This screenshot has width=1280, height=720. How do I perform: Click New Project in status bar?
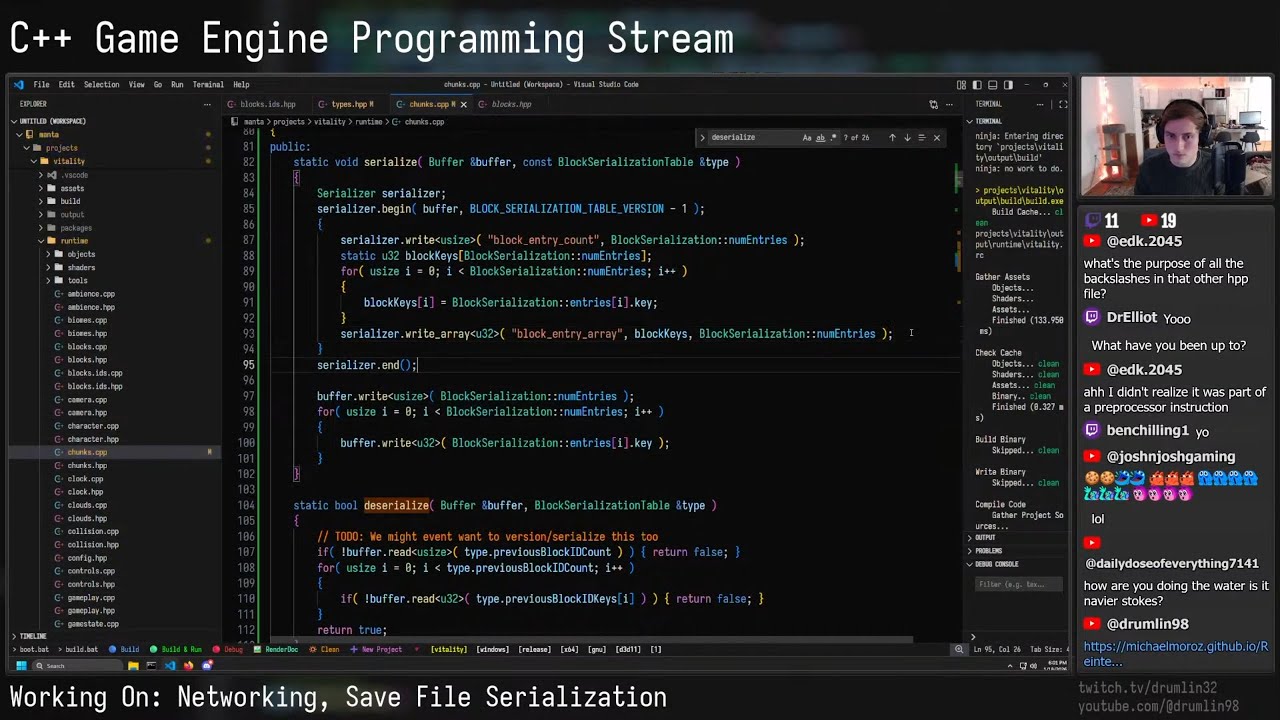(x=376, y=649)
